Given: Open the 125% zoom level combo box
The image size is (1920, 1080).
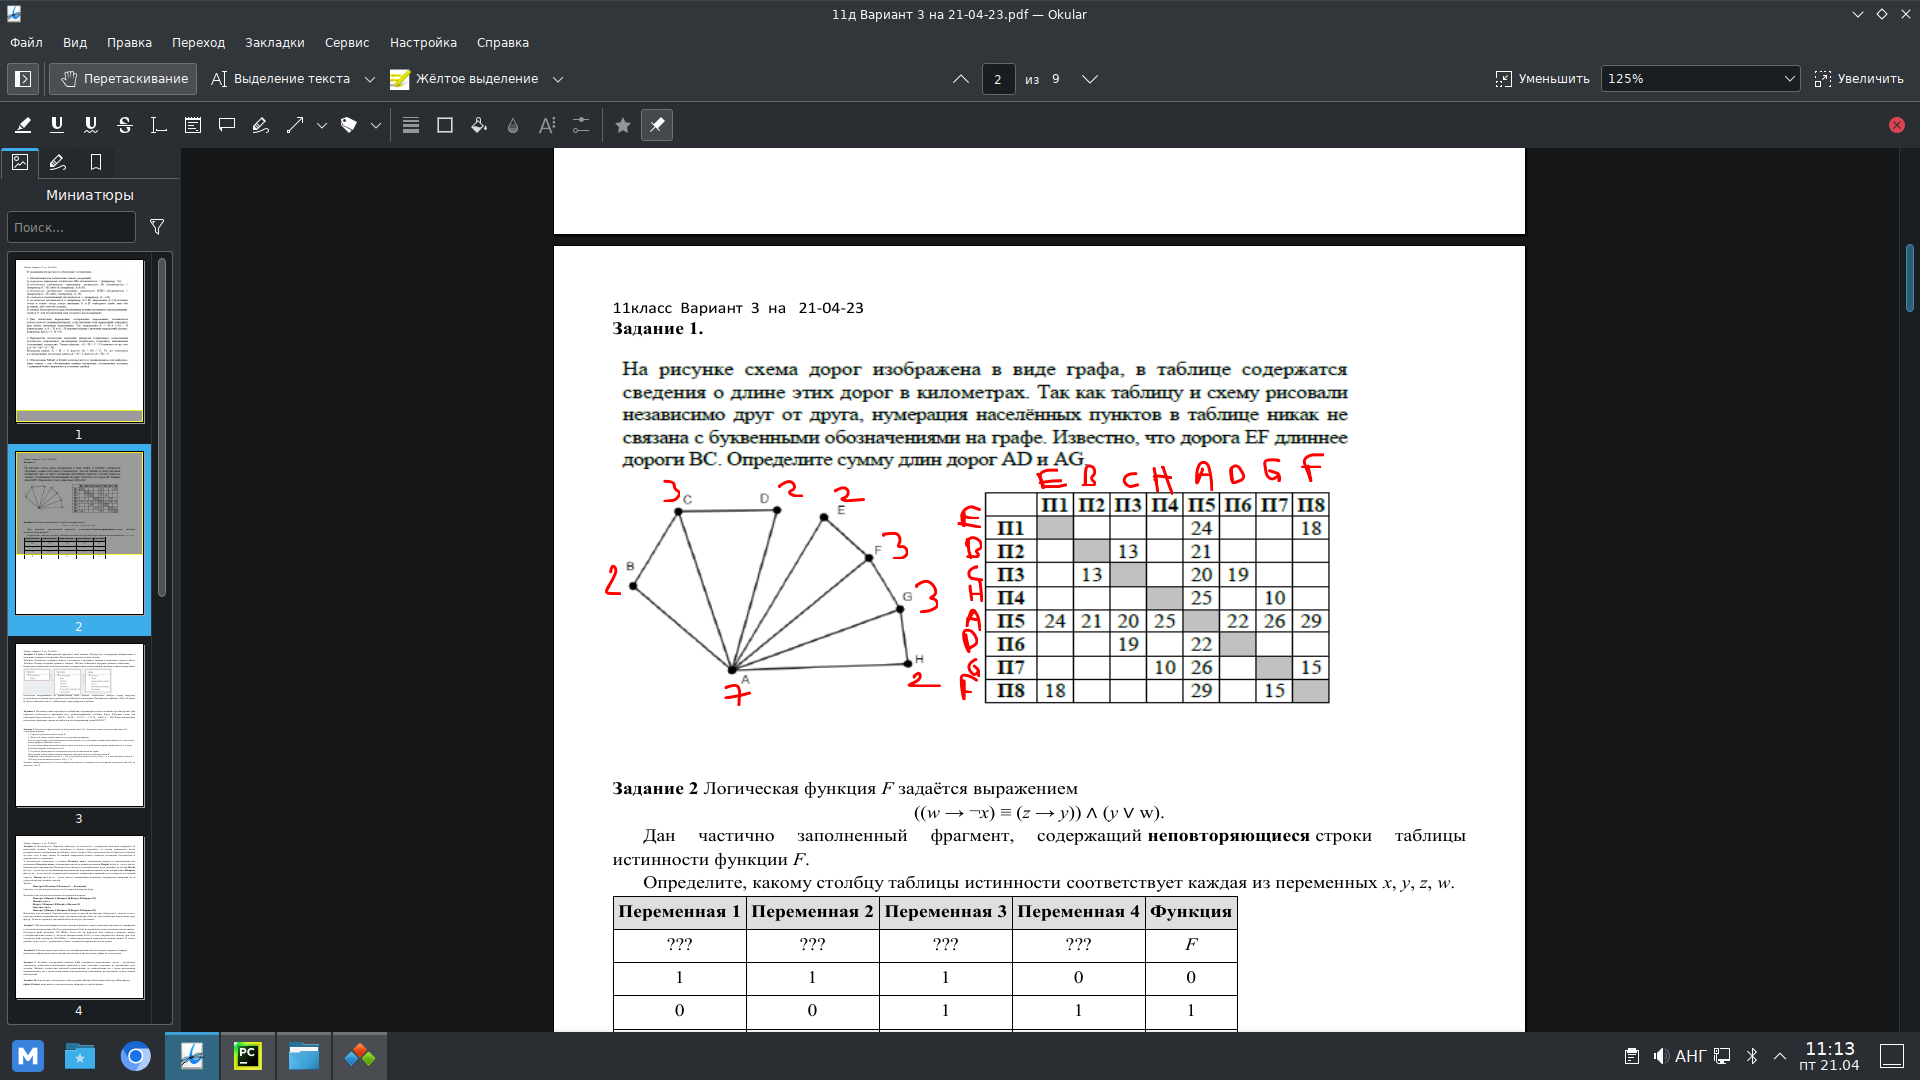Looking at the screenshot, I should [1700, 79].
